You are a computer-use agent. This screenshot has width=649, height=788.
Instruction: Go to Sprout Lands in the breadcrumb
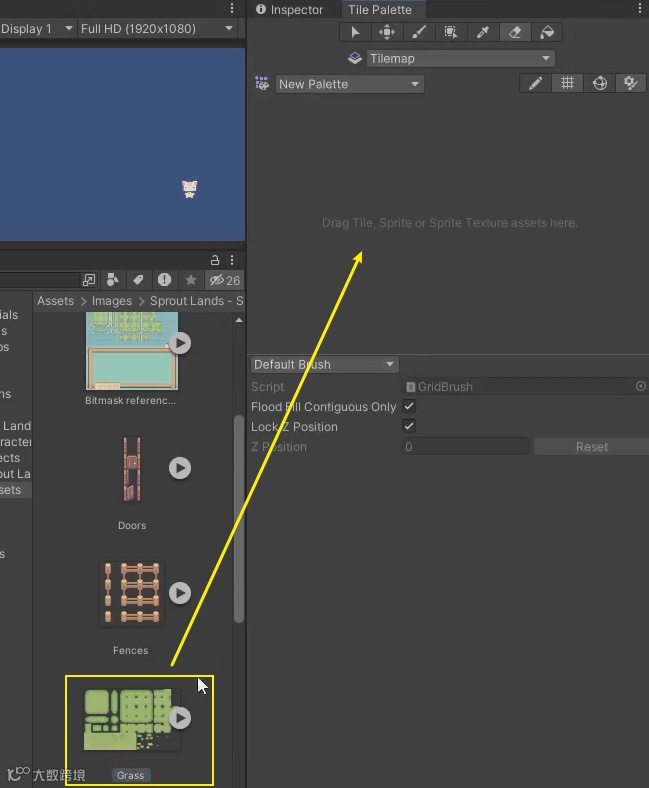point(197,301)
